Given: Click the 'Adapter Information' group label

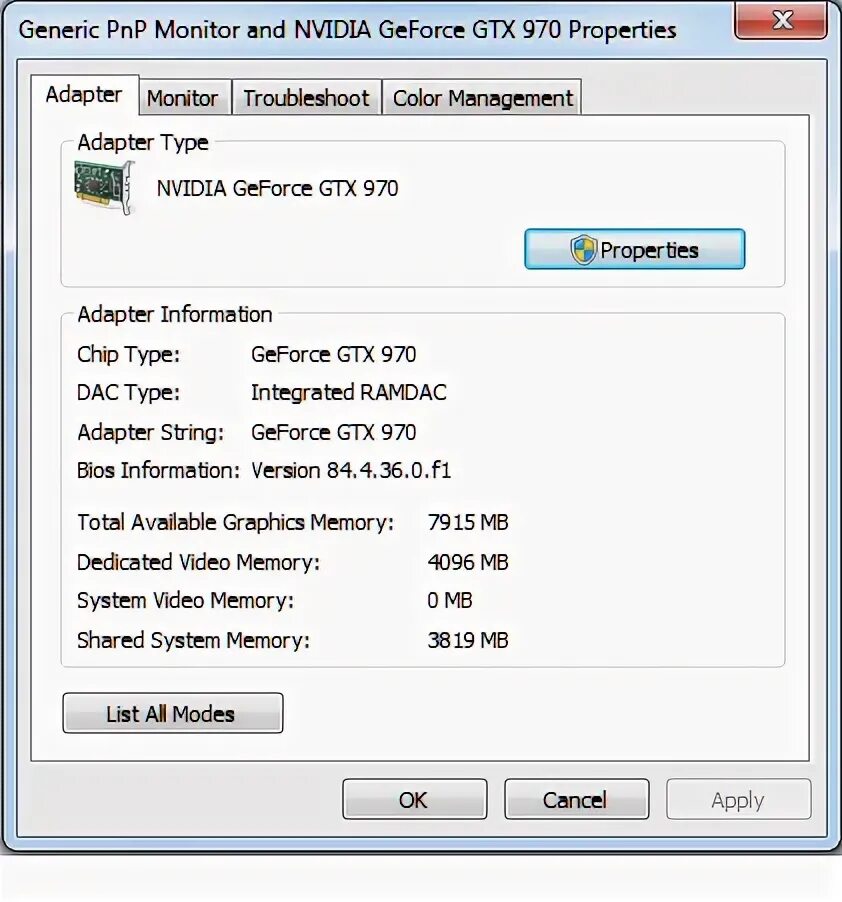Looking at the screenshot, I should pyautogui.click(x=175, y=315).
